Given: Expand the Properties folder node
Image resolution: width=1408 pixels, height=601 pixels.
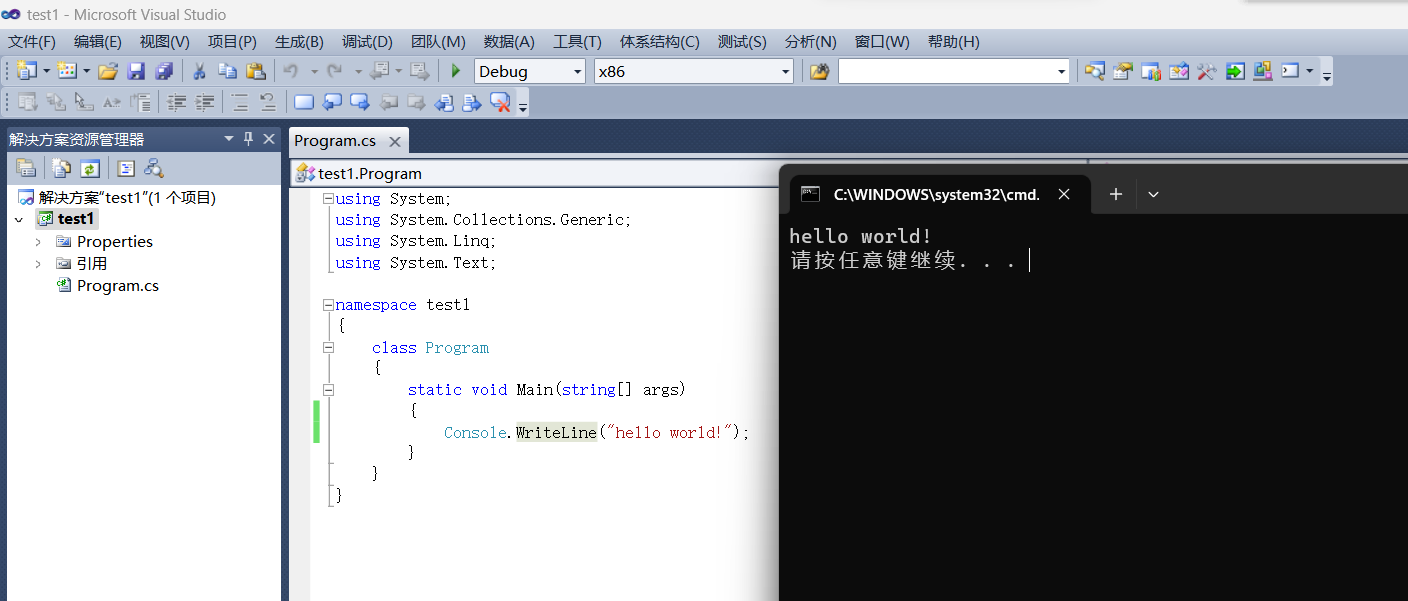Looking at the screenshot, I should pyautogui.click(x=38, y=241).
